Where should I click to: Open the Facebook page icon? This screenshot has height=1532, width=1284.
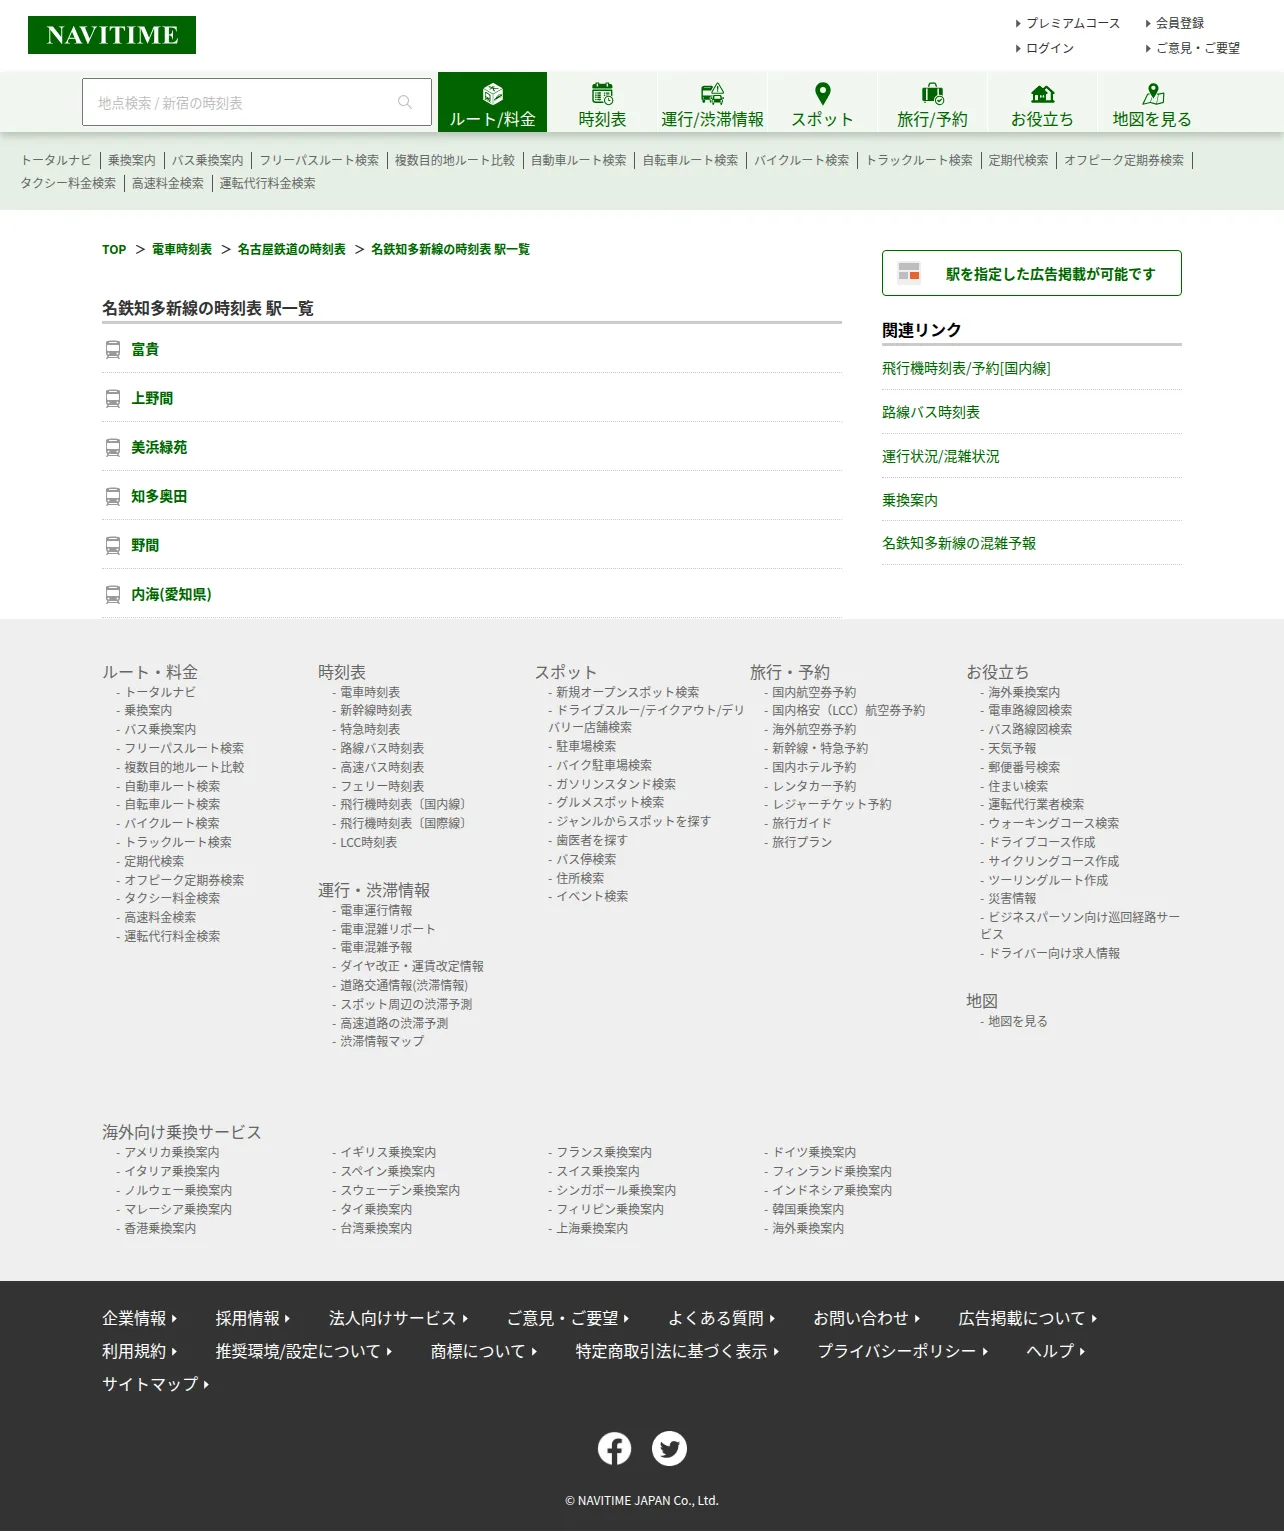tap(614, 1448)
